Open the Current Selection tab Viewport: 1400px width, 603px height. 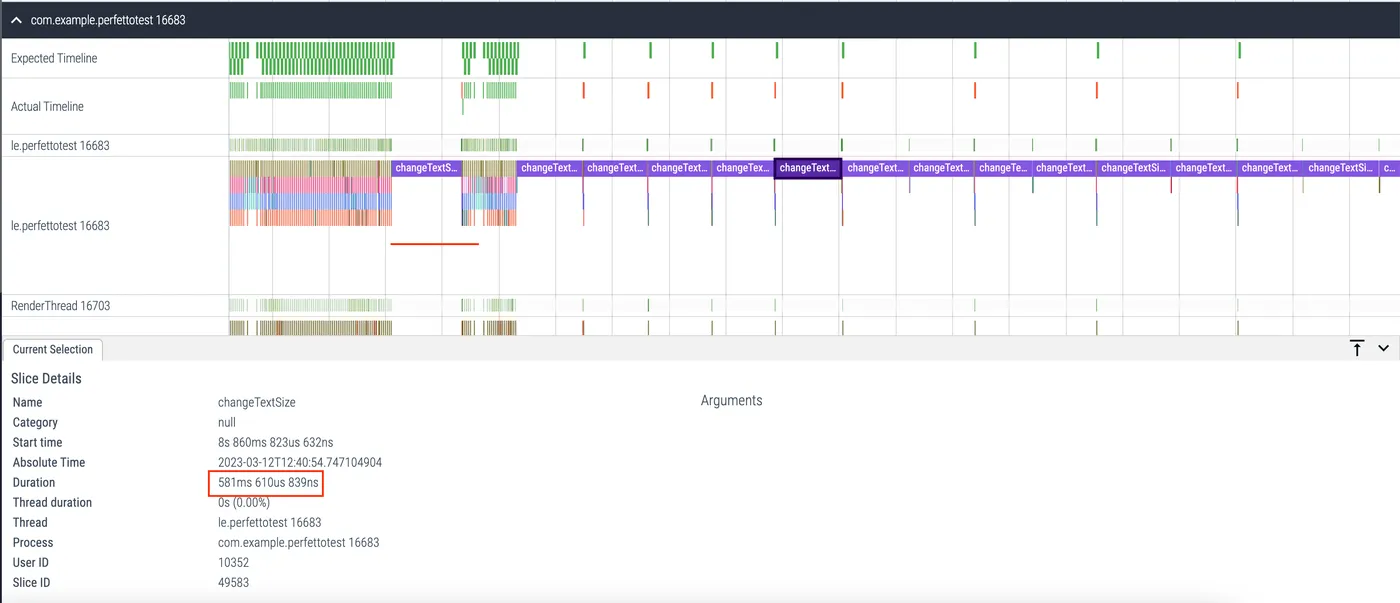click(x=53, y=349)
